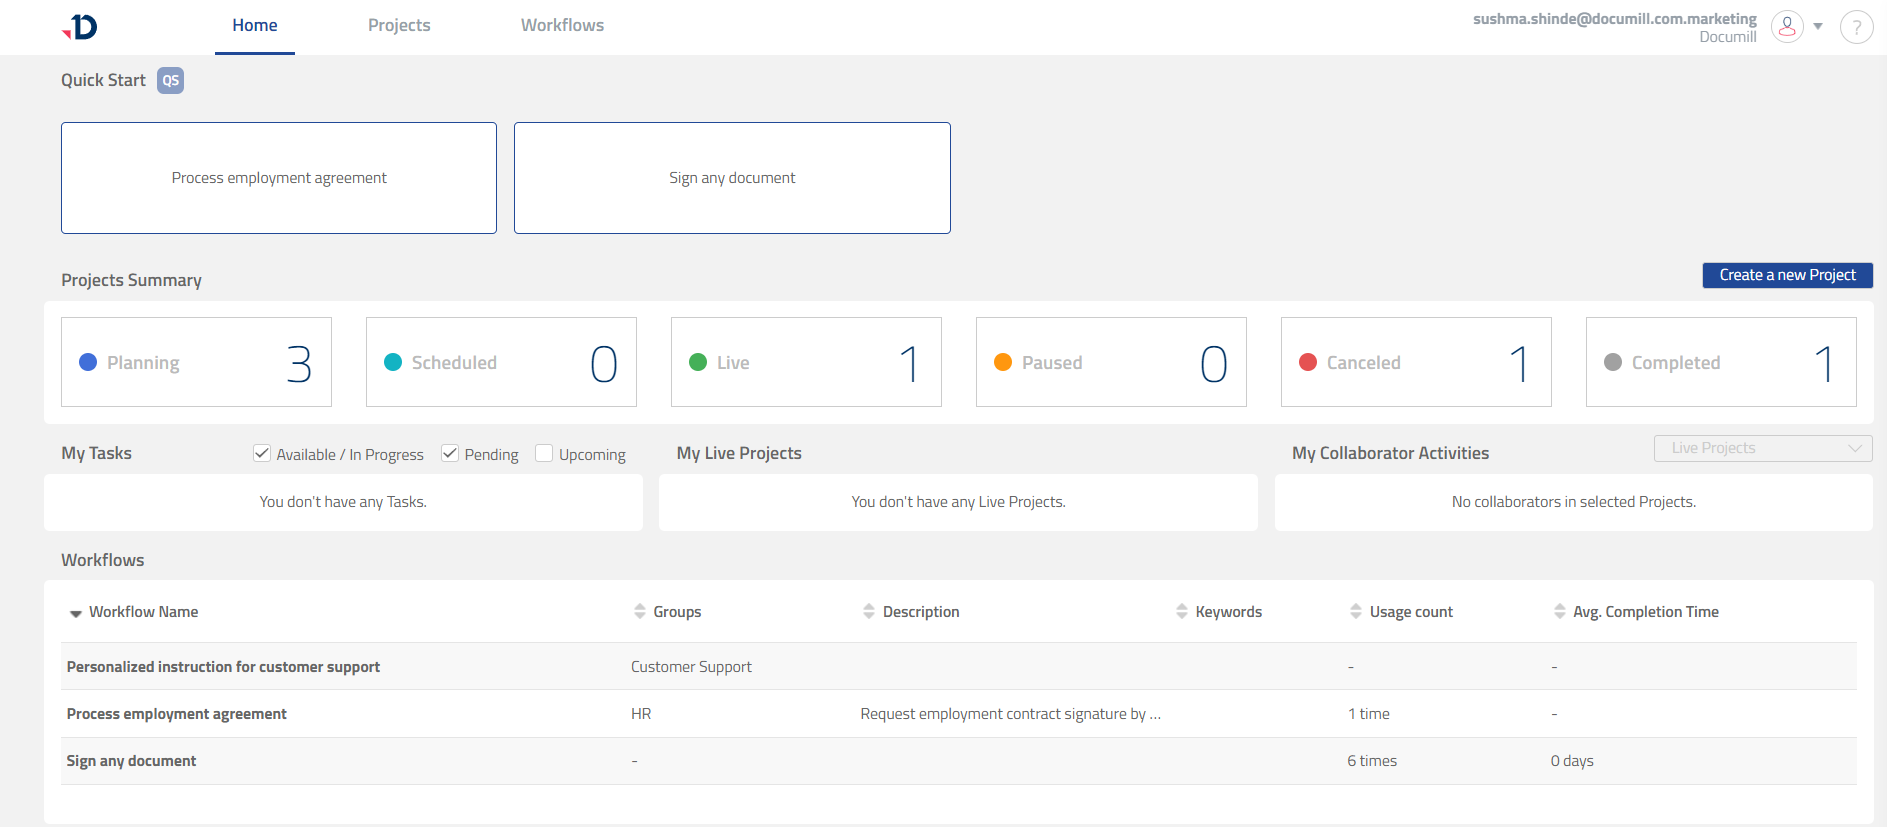Sort by Usage count column arrows
1887x827 pixels.
[x=1356, y=611]
